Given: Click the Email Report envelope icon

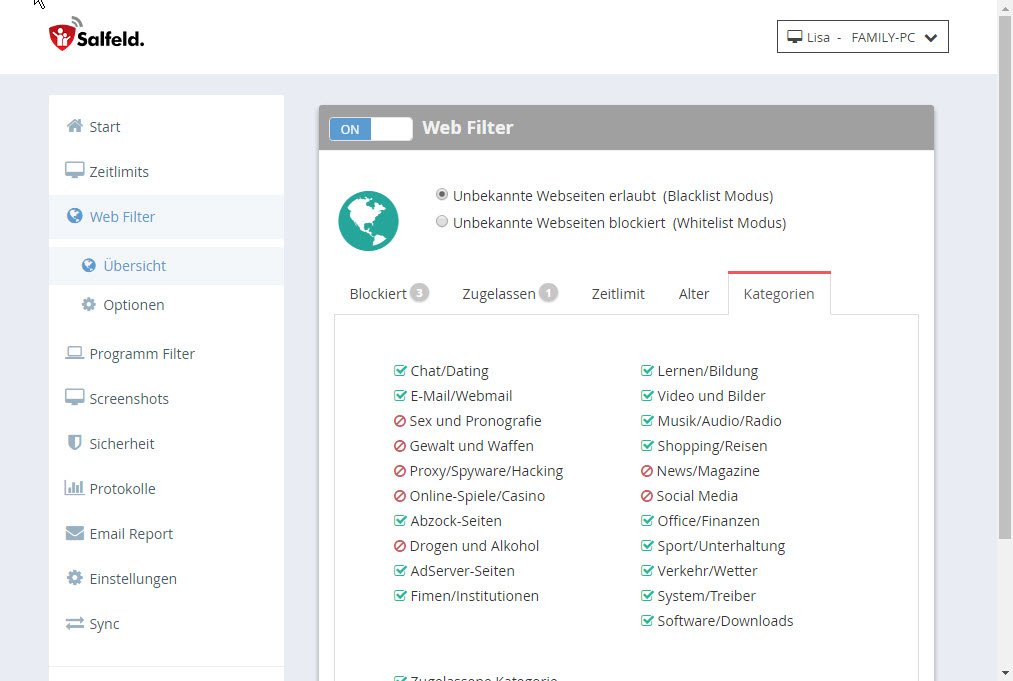Looking at the screenshot, I should (74, 533).
